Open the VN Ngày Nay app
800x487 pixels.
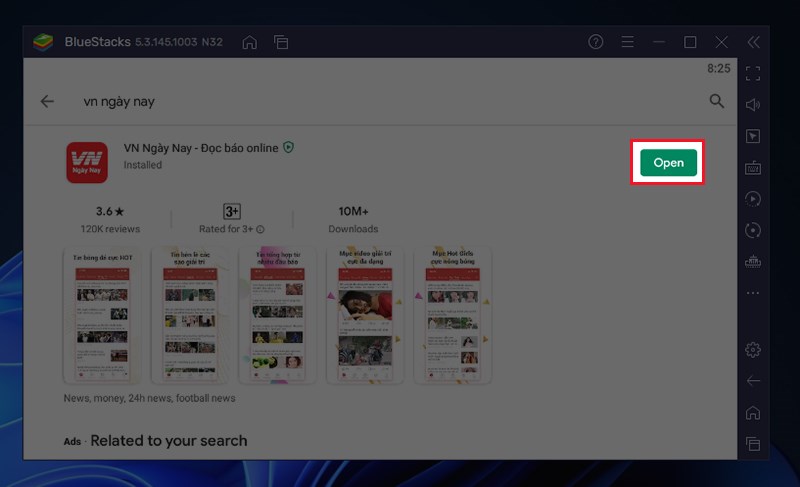668,163
